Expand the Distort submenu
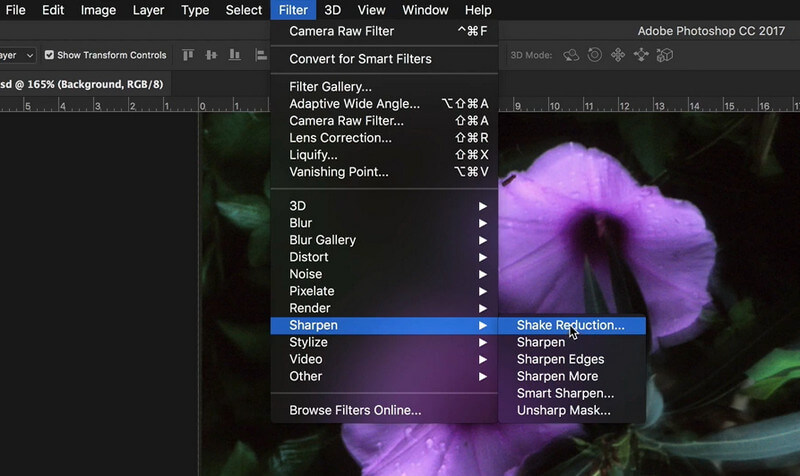 tap(384, 257)
